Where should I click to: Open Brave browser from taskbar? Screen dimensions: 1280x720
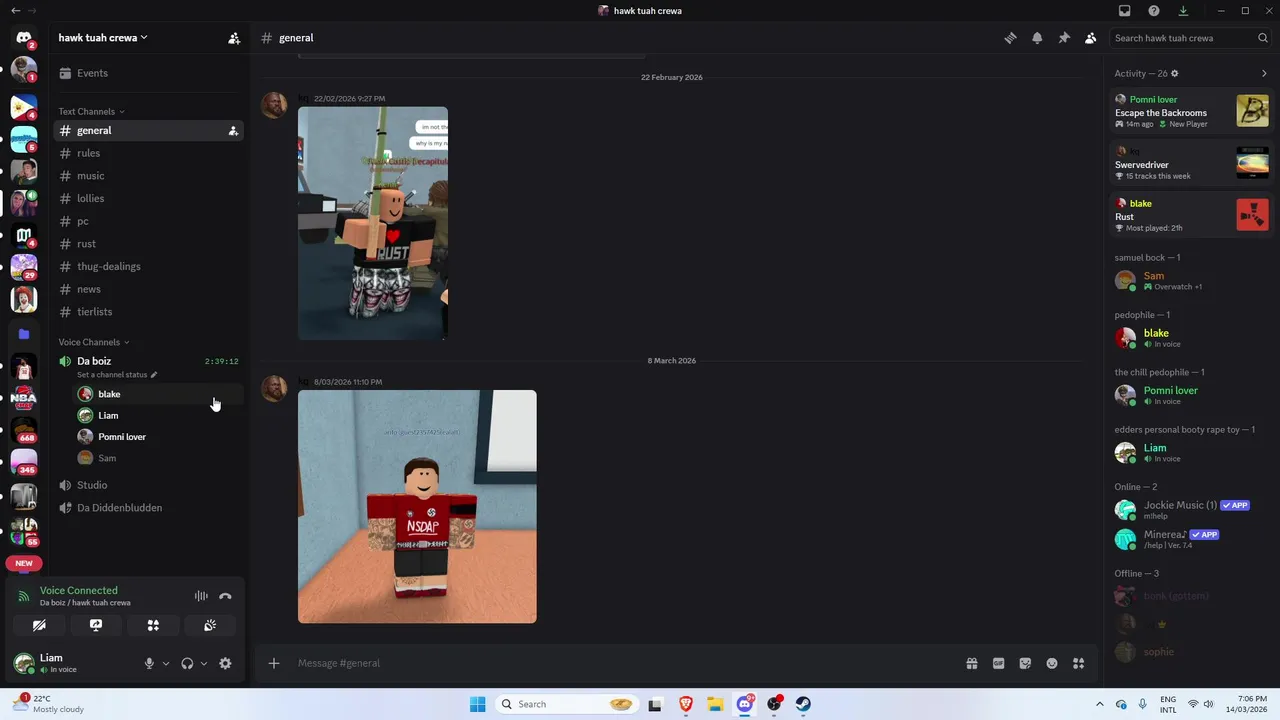[686, 704]
